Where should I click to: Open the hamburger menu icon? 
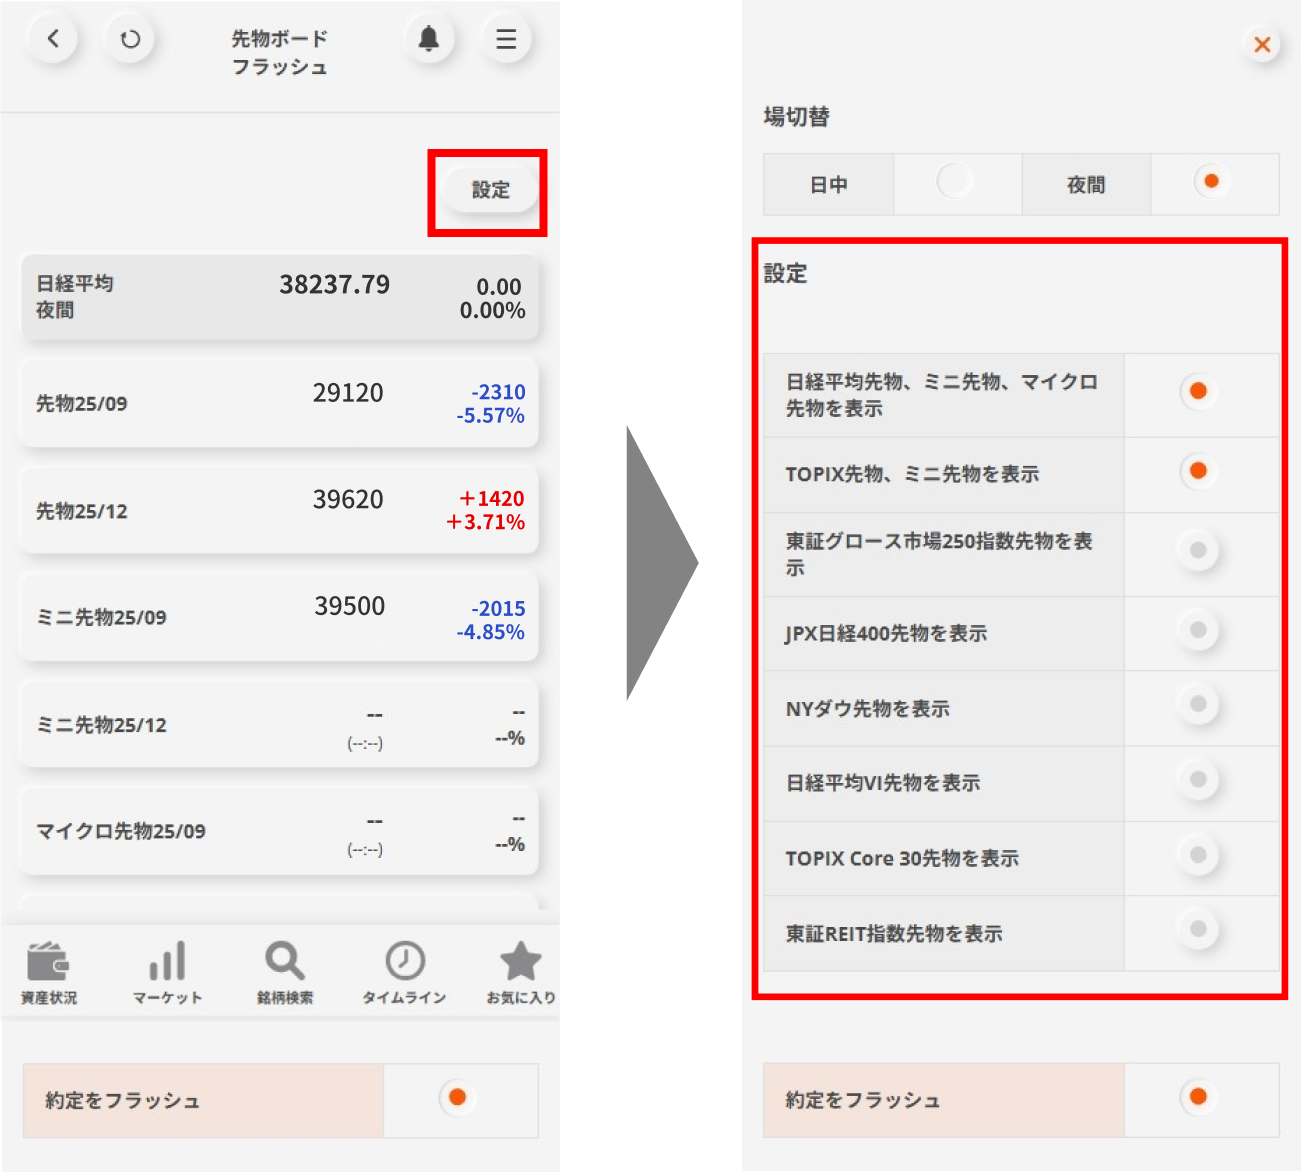click(x=506, y=39)
